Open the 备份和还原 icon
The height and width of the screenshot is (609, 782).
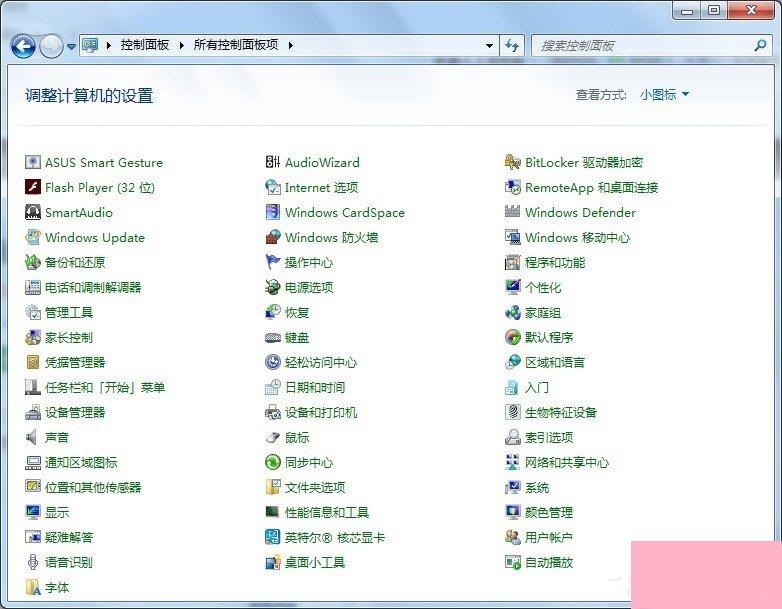click(32, 262)
